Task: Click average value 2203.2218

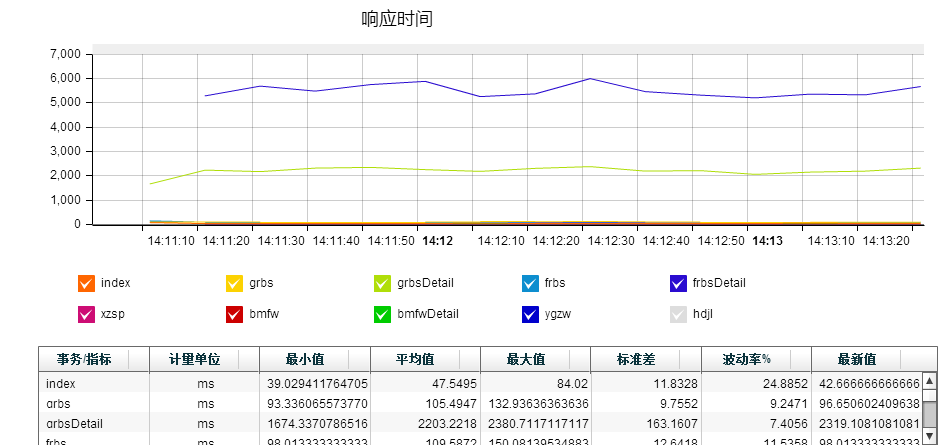Action: click(448, 424)
